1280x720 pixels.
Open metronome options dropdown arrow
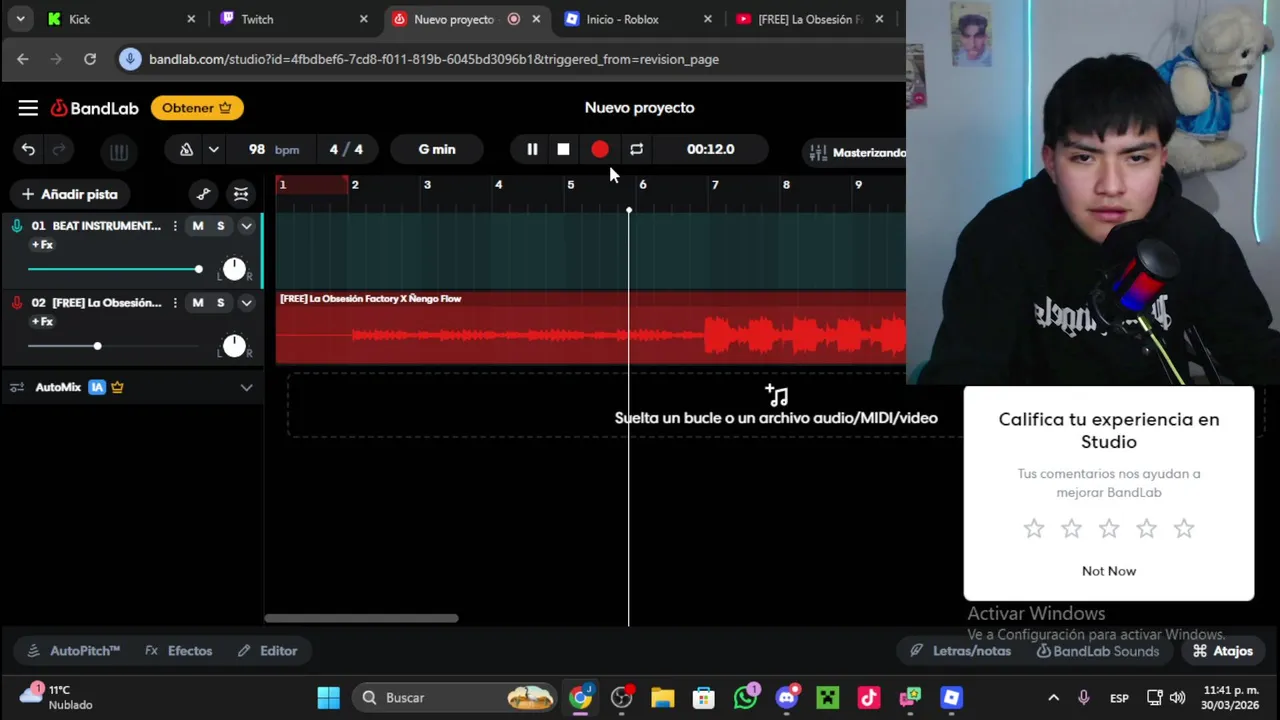pyautogui.click(x=213, y=149)
